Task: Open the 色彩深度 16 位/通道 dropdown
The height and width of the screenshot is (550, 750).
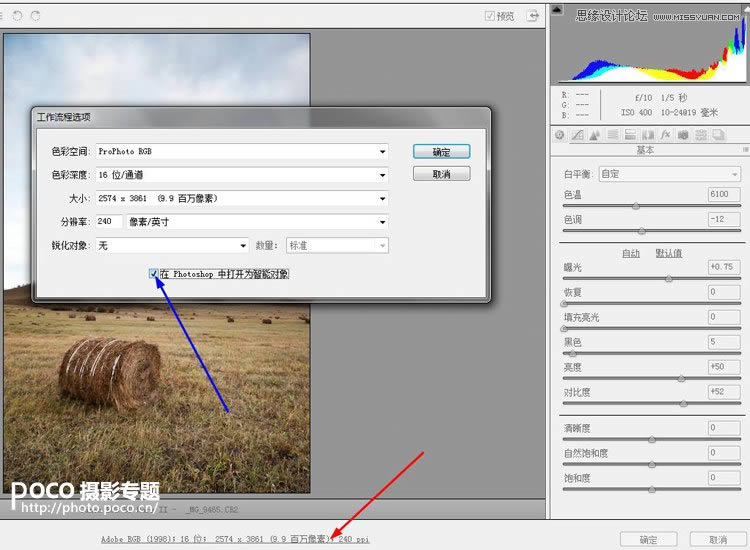Action: 382,175
